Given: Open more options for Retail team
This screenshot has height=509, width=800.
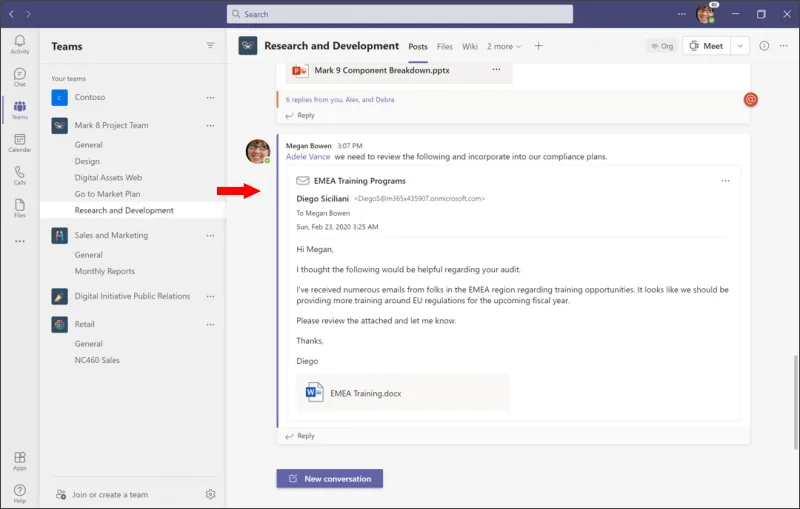Looking at the screenshot, I should [210, 324].
